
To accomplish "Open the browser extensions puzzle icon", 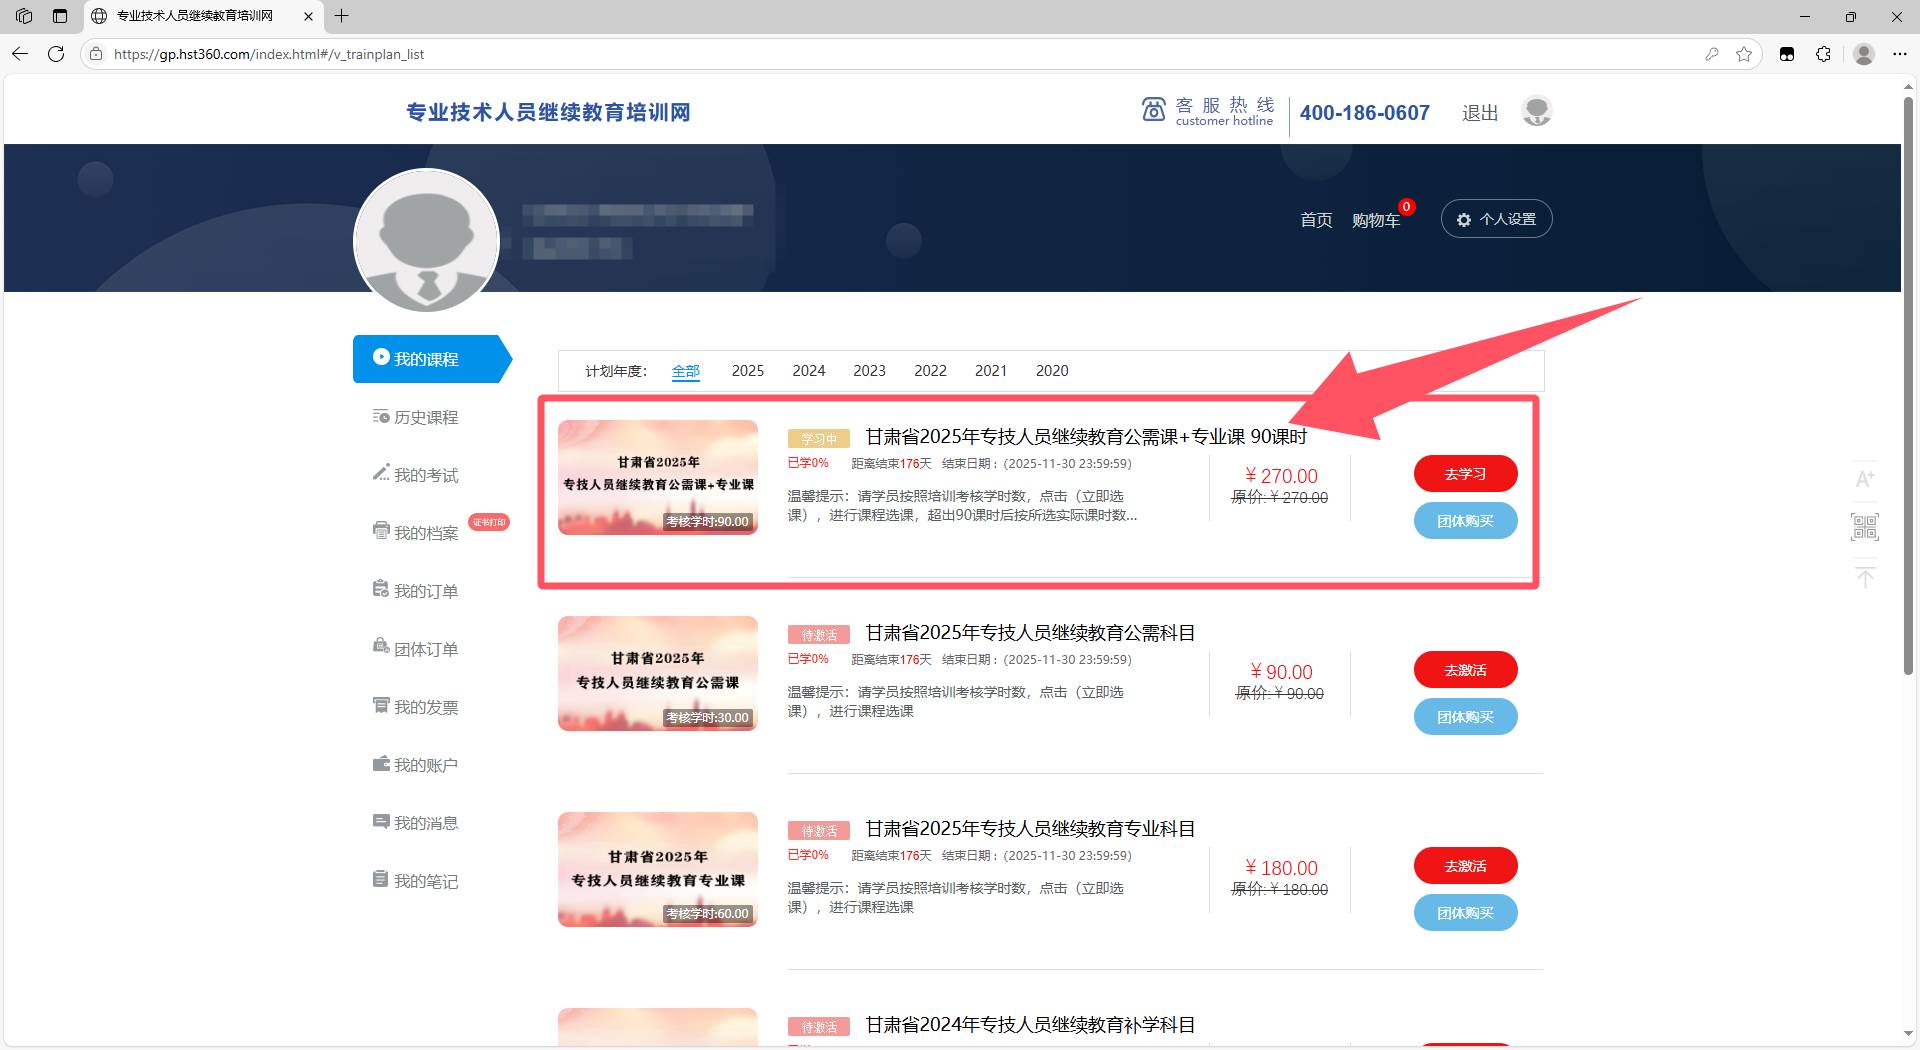I will pos(1823,54).
